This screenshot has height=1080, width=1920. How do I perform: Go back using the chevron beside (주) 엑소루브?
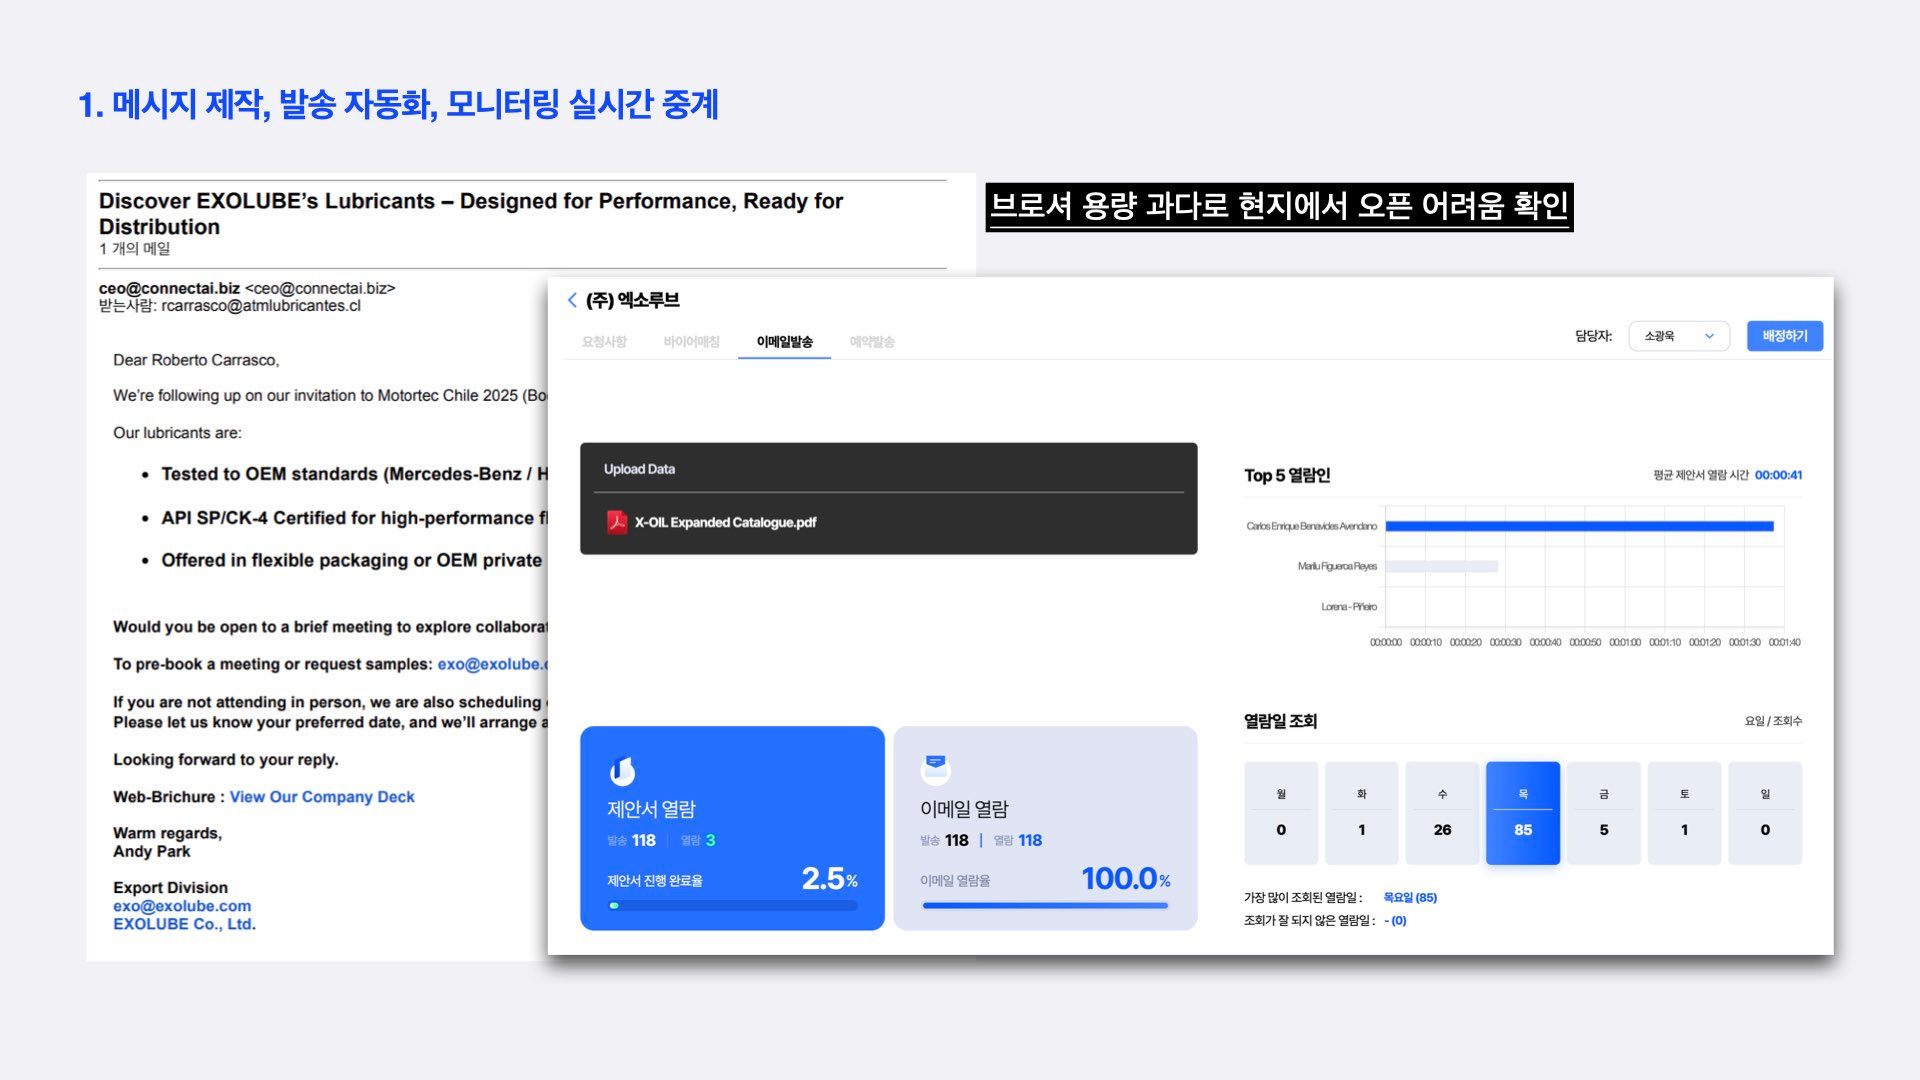(572, 300)
